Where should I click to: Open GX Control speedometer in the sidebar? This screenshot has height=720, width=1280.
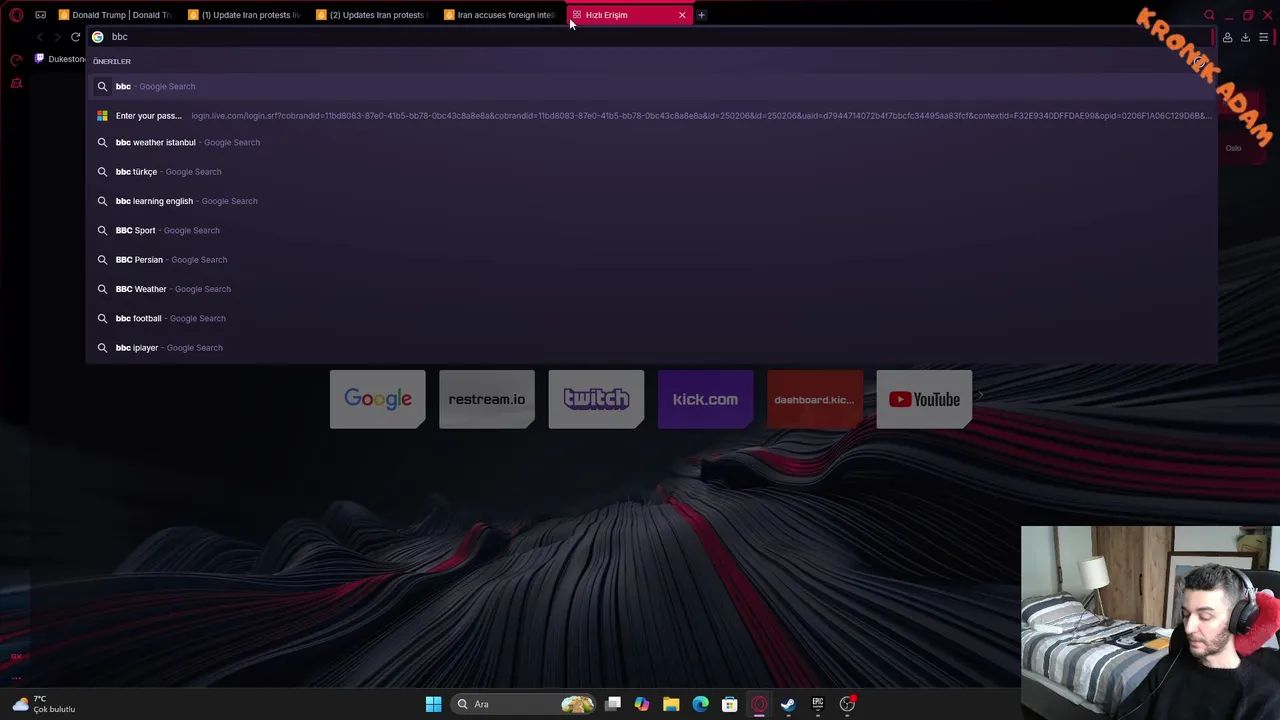point(16,60)
